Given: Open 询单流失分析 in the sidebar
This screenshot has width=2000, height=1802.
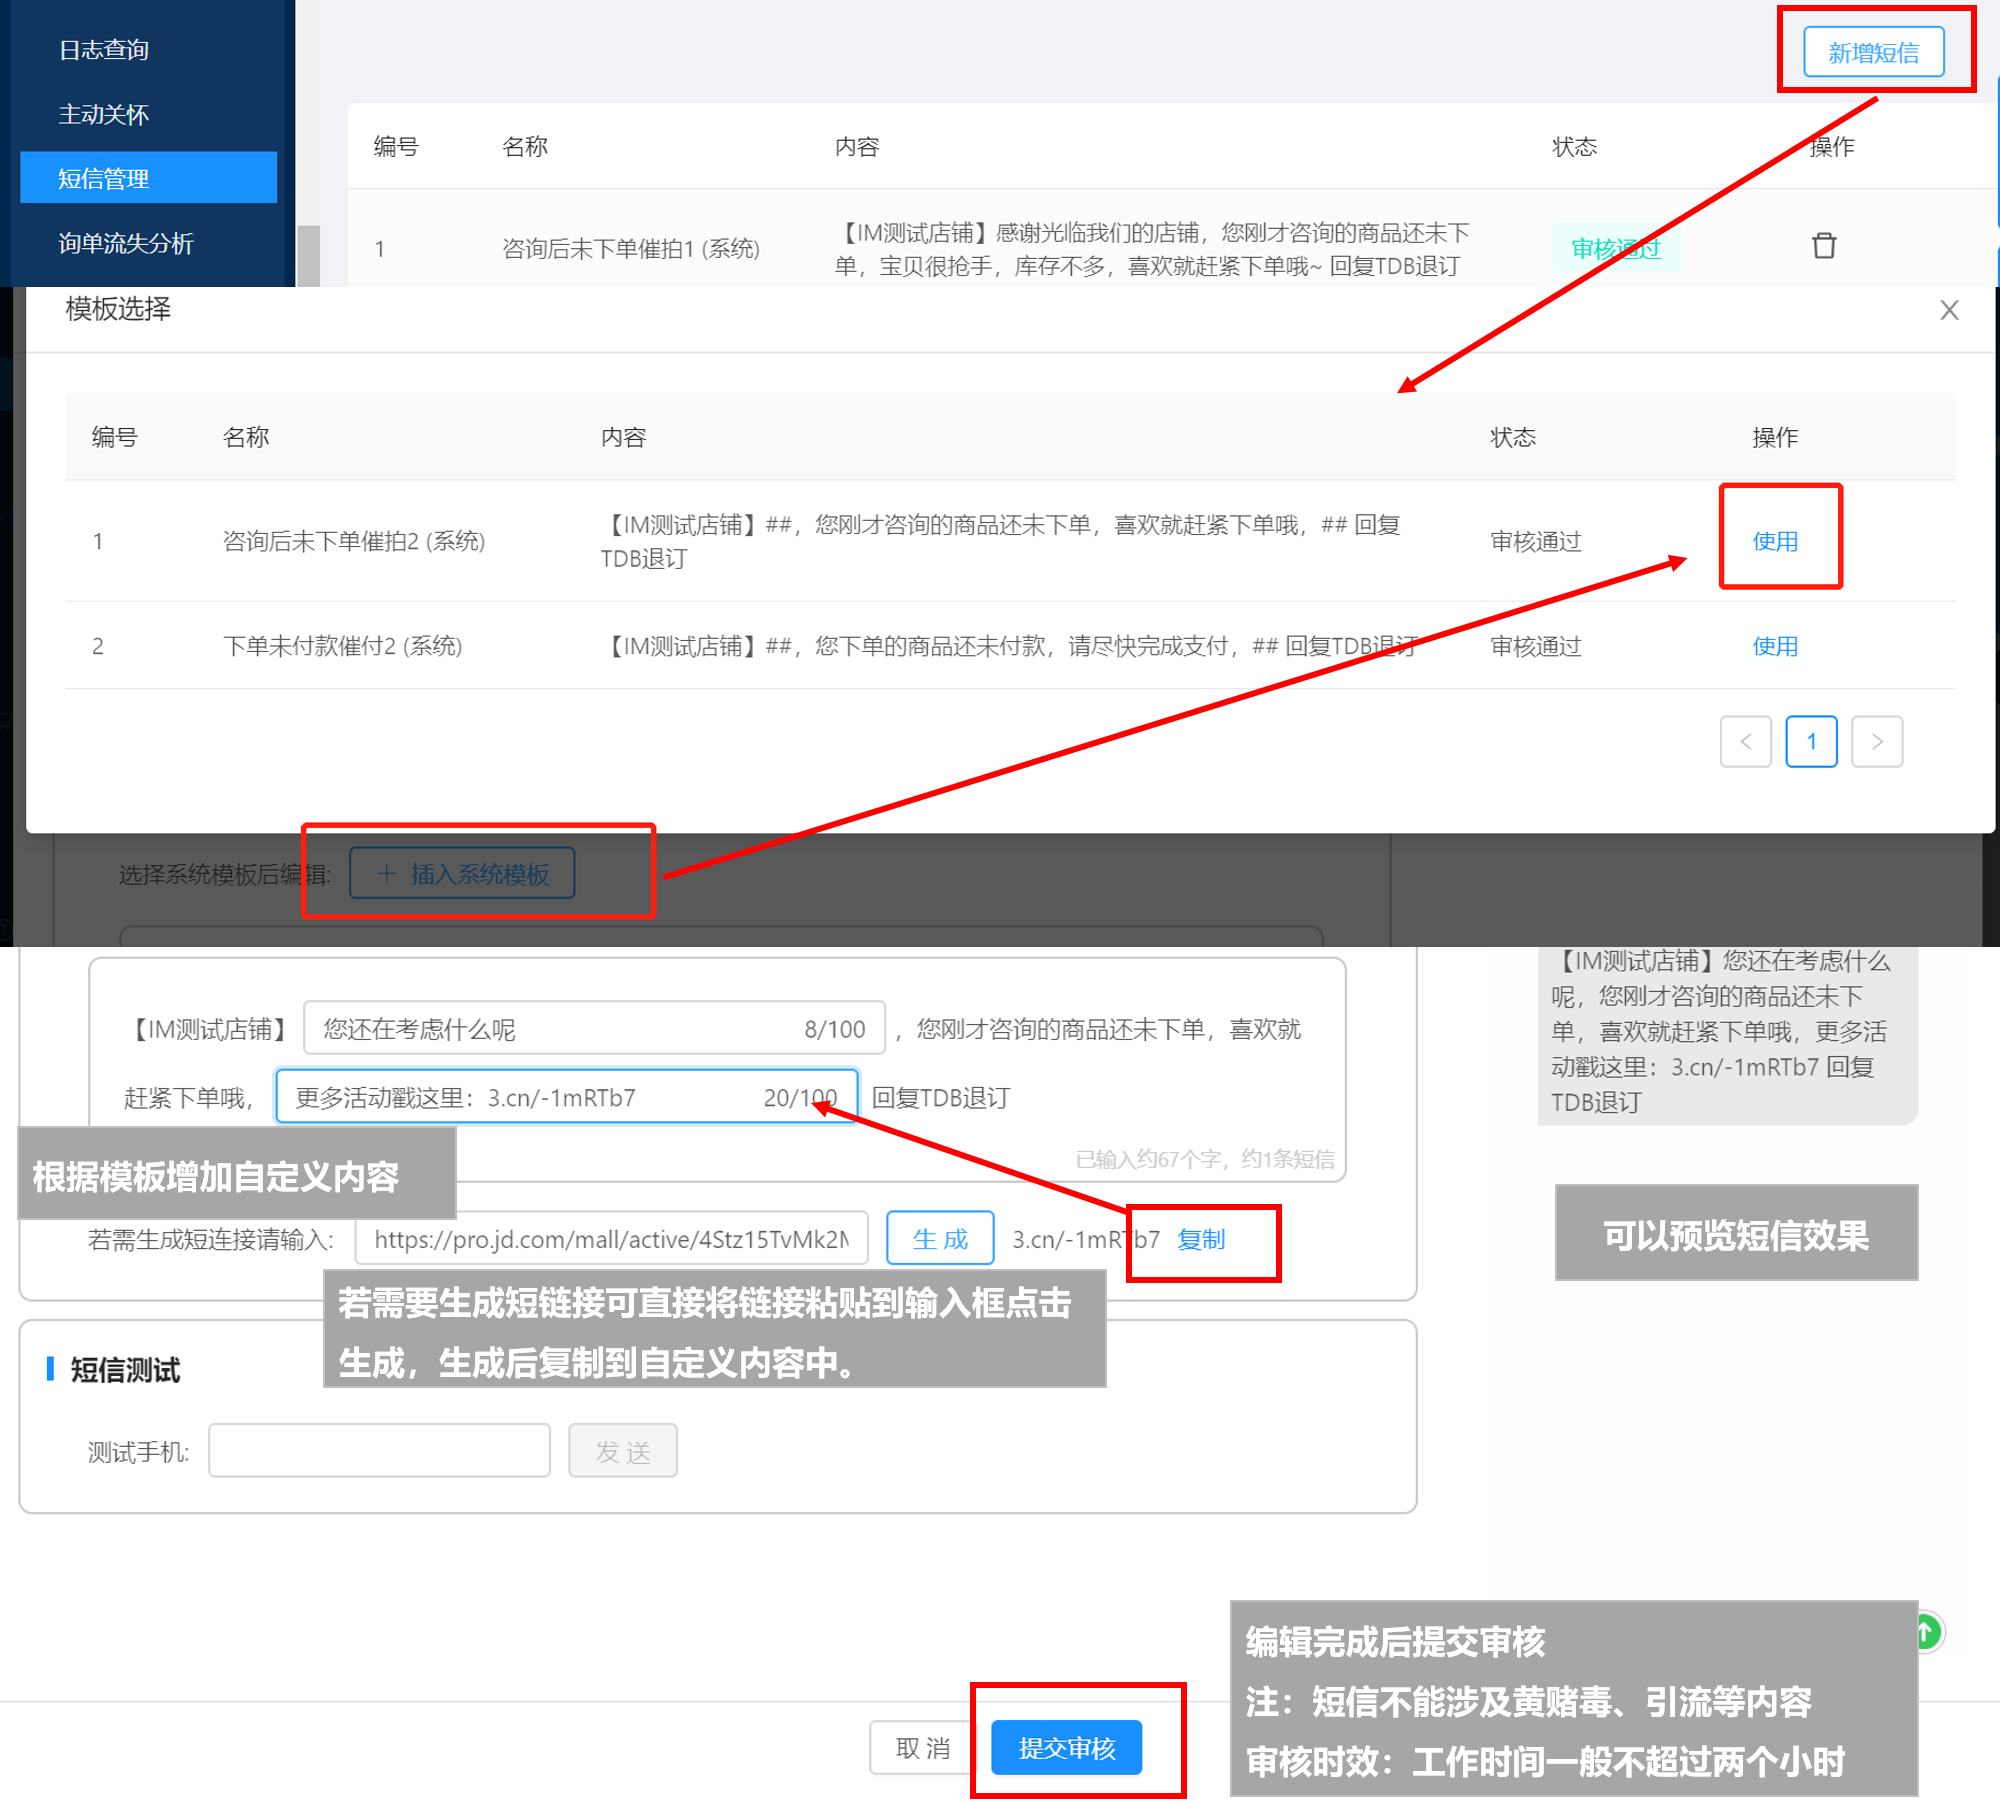Looking at the screenshot, I should (126, 243).
